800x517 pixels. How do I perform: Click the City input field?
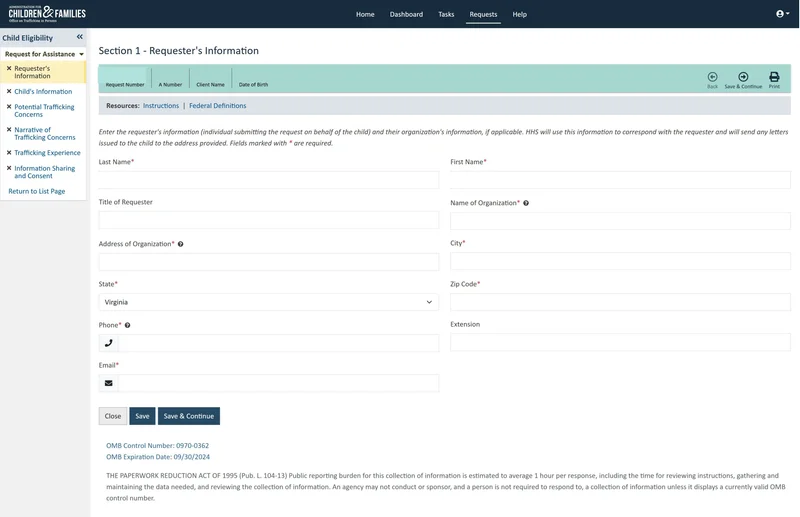(620, 261)
